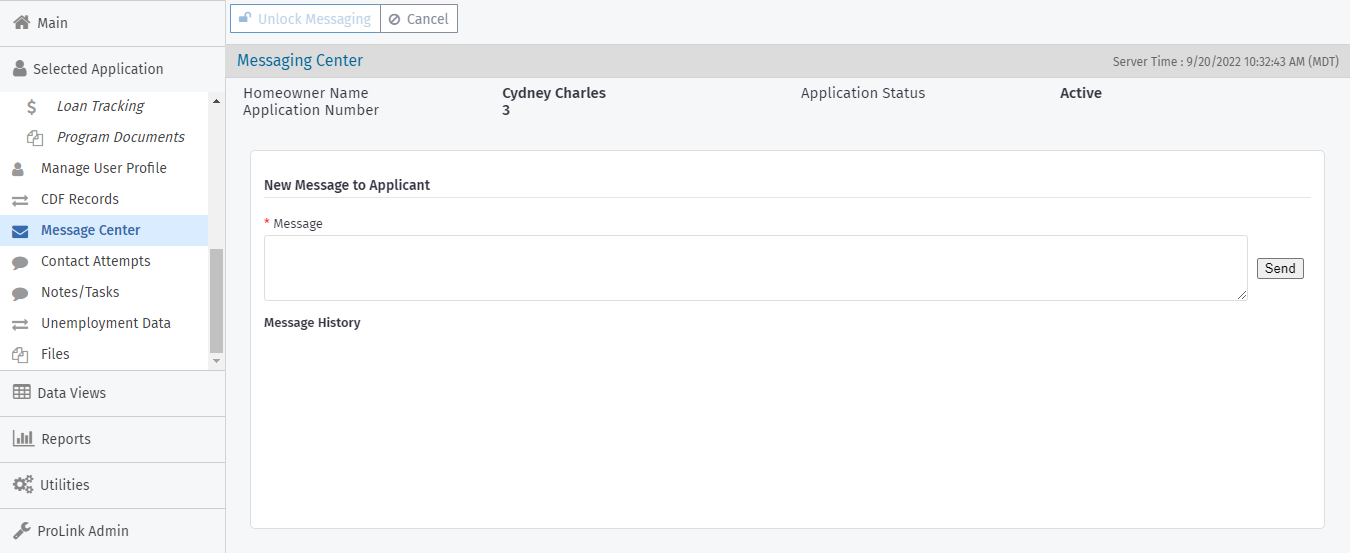Click the Unlock Messaging button
Screen dimensions: 1350x553
coord(305,19)
